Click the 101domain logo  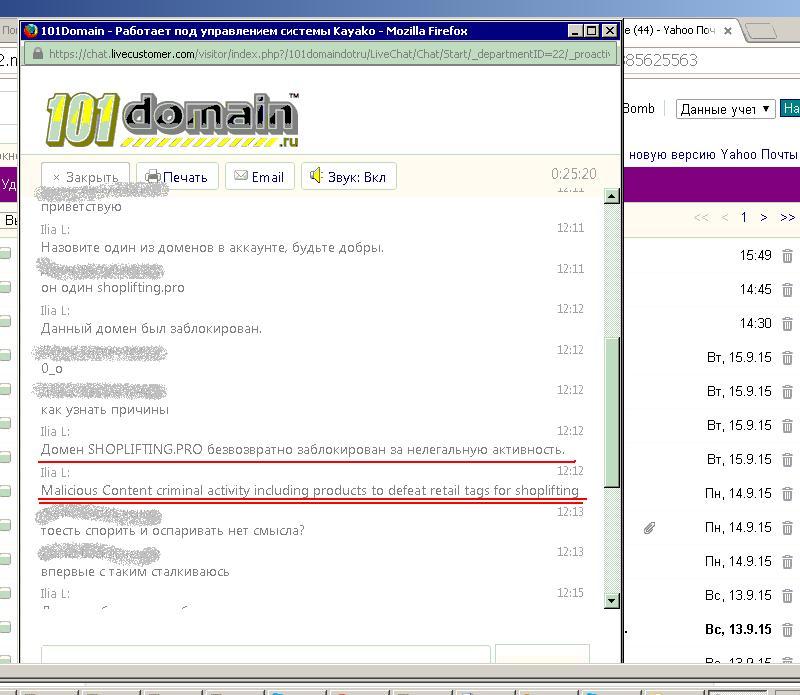[172, 119]
